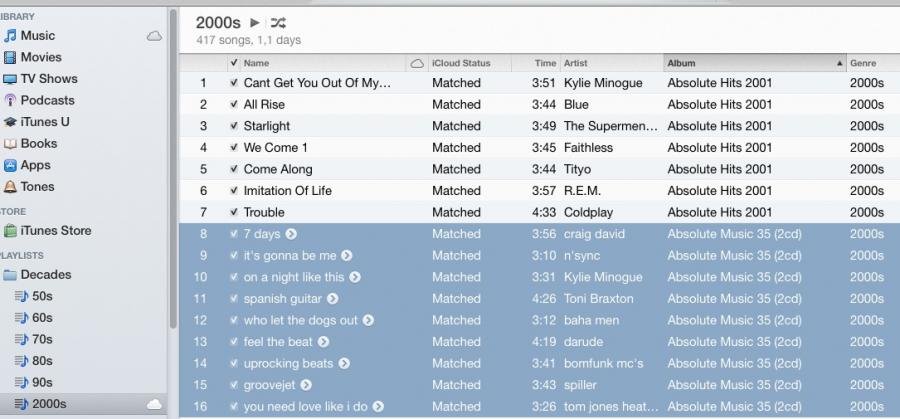Click arrow beside 'feel the beat'
This screenshot has width=900, height=419.
pos(324,342)
